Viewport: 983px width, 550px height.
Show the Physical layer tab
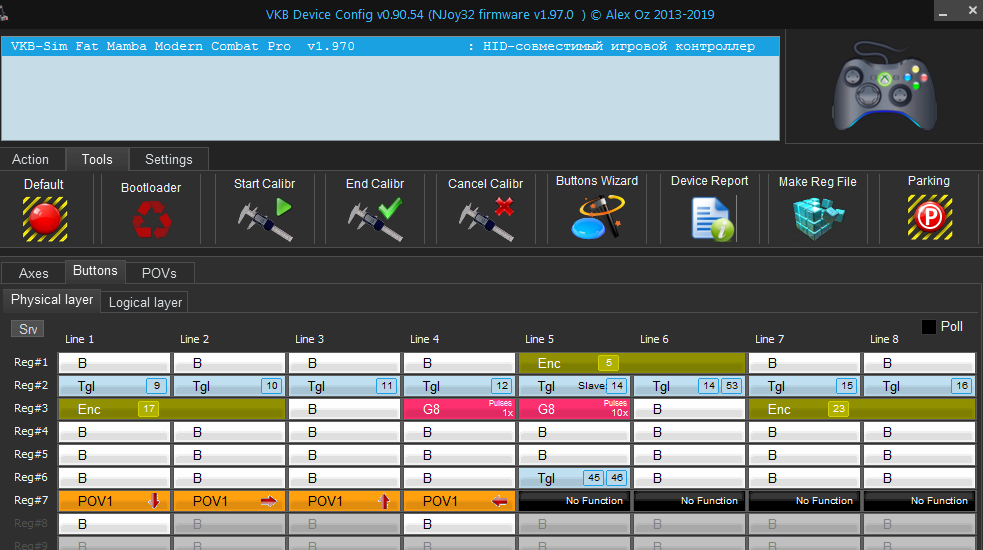point(52,300)
